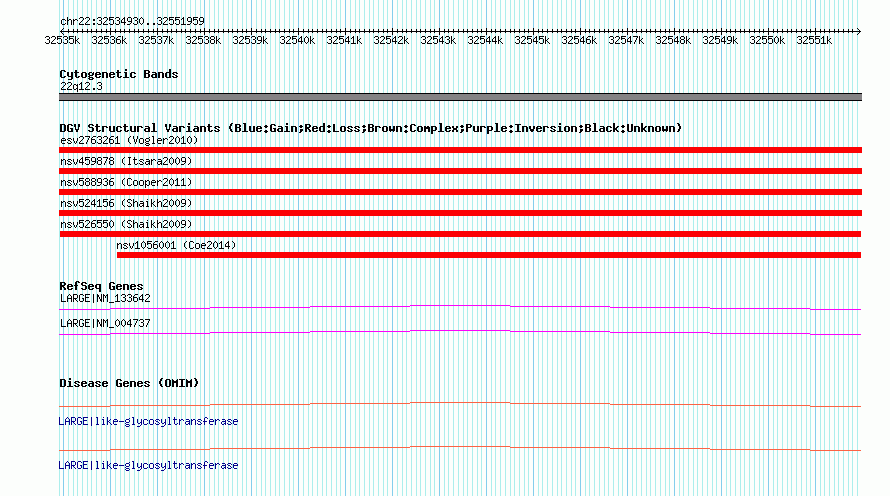Click the 32545k ruler tick label

pyautogui.click(x=532, y=40)
